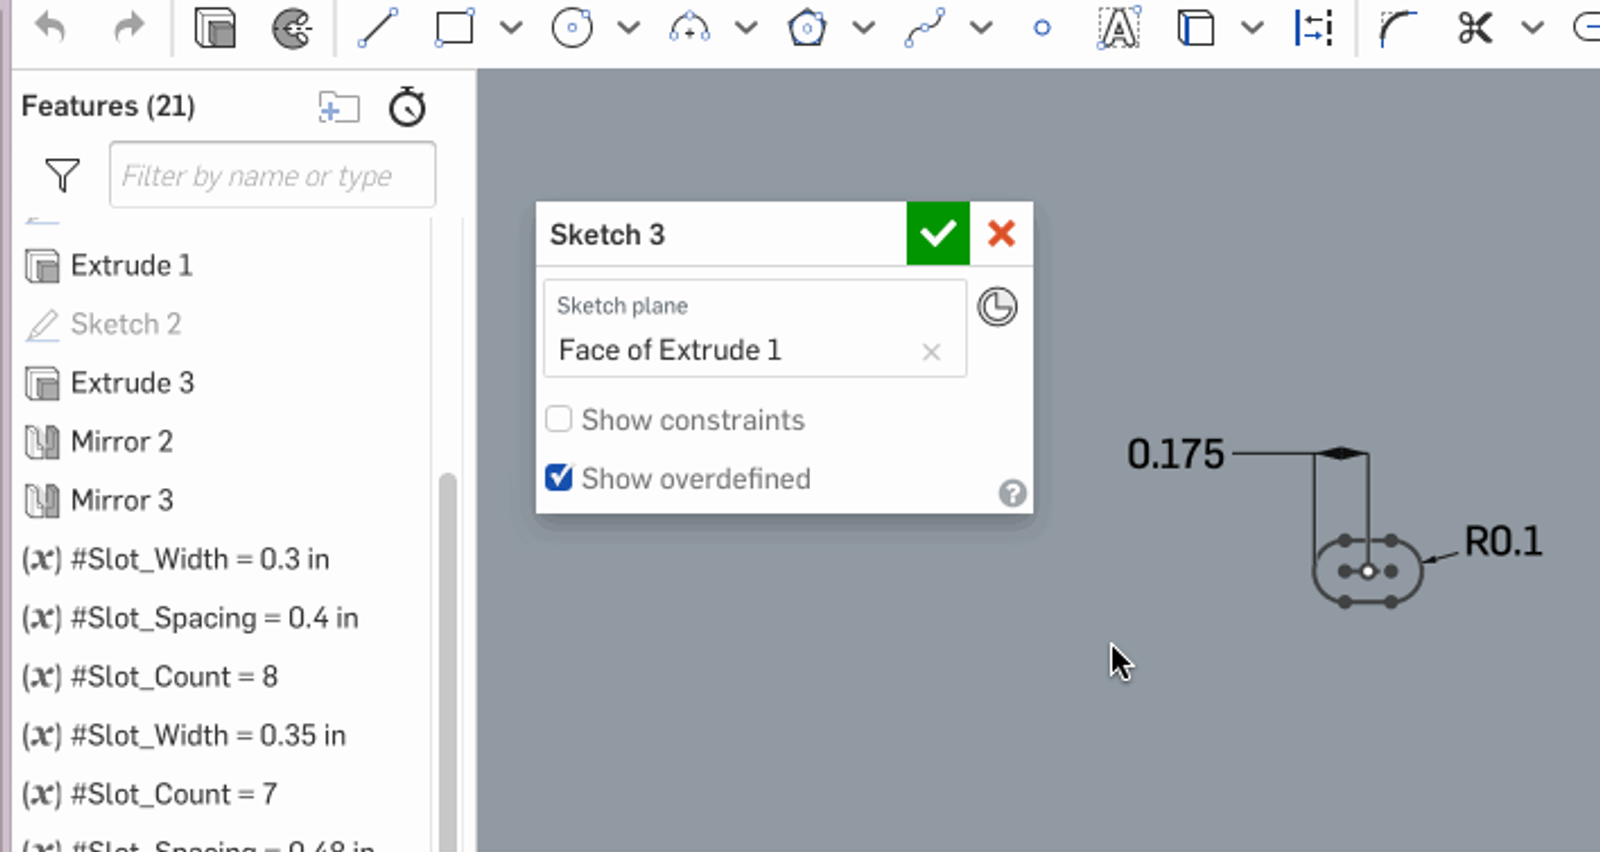Viewport: 1600px width, 852px height.
Task: Select the Text sketch tool
Action: point(1118,28)
